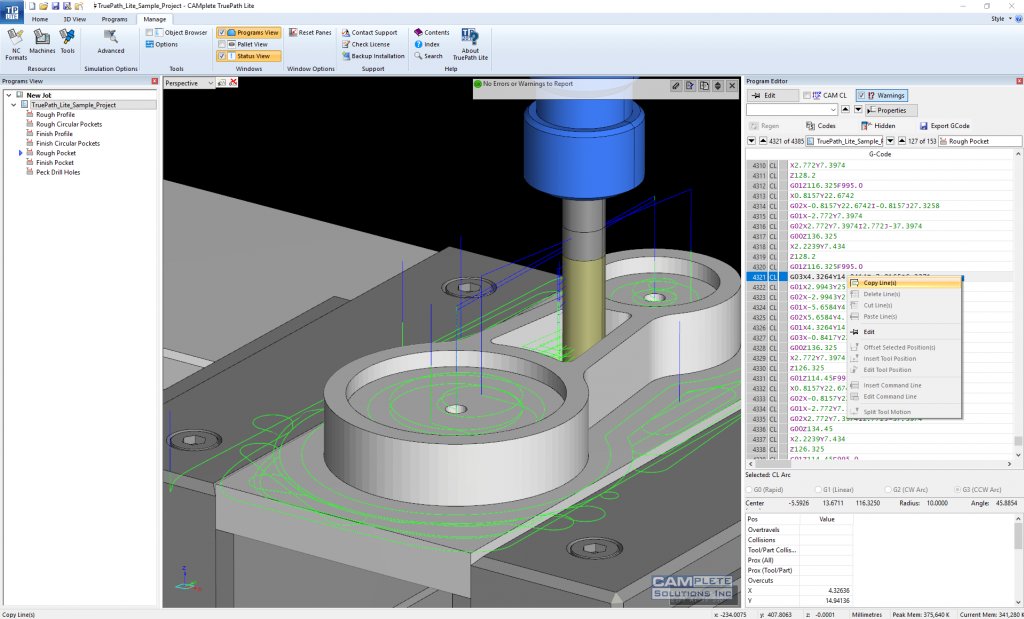Click the Edit button in Program Editor
1024x619 pixels.
click(x=773, y=95)
